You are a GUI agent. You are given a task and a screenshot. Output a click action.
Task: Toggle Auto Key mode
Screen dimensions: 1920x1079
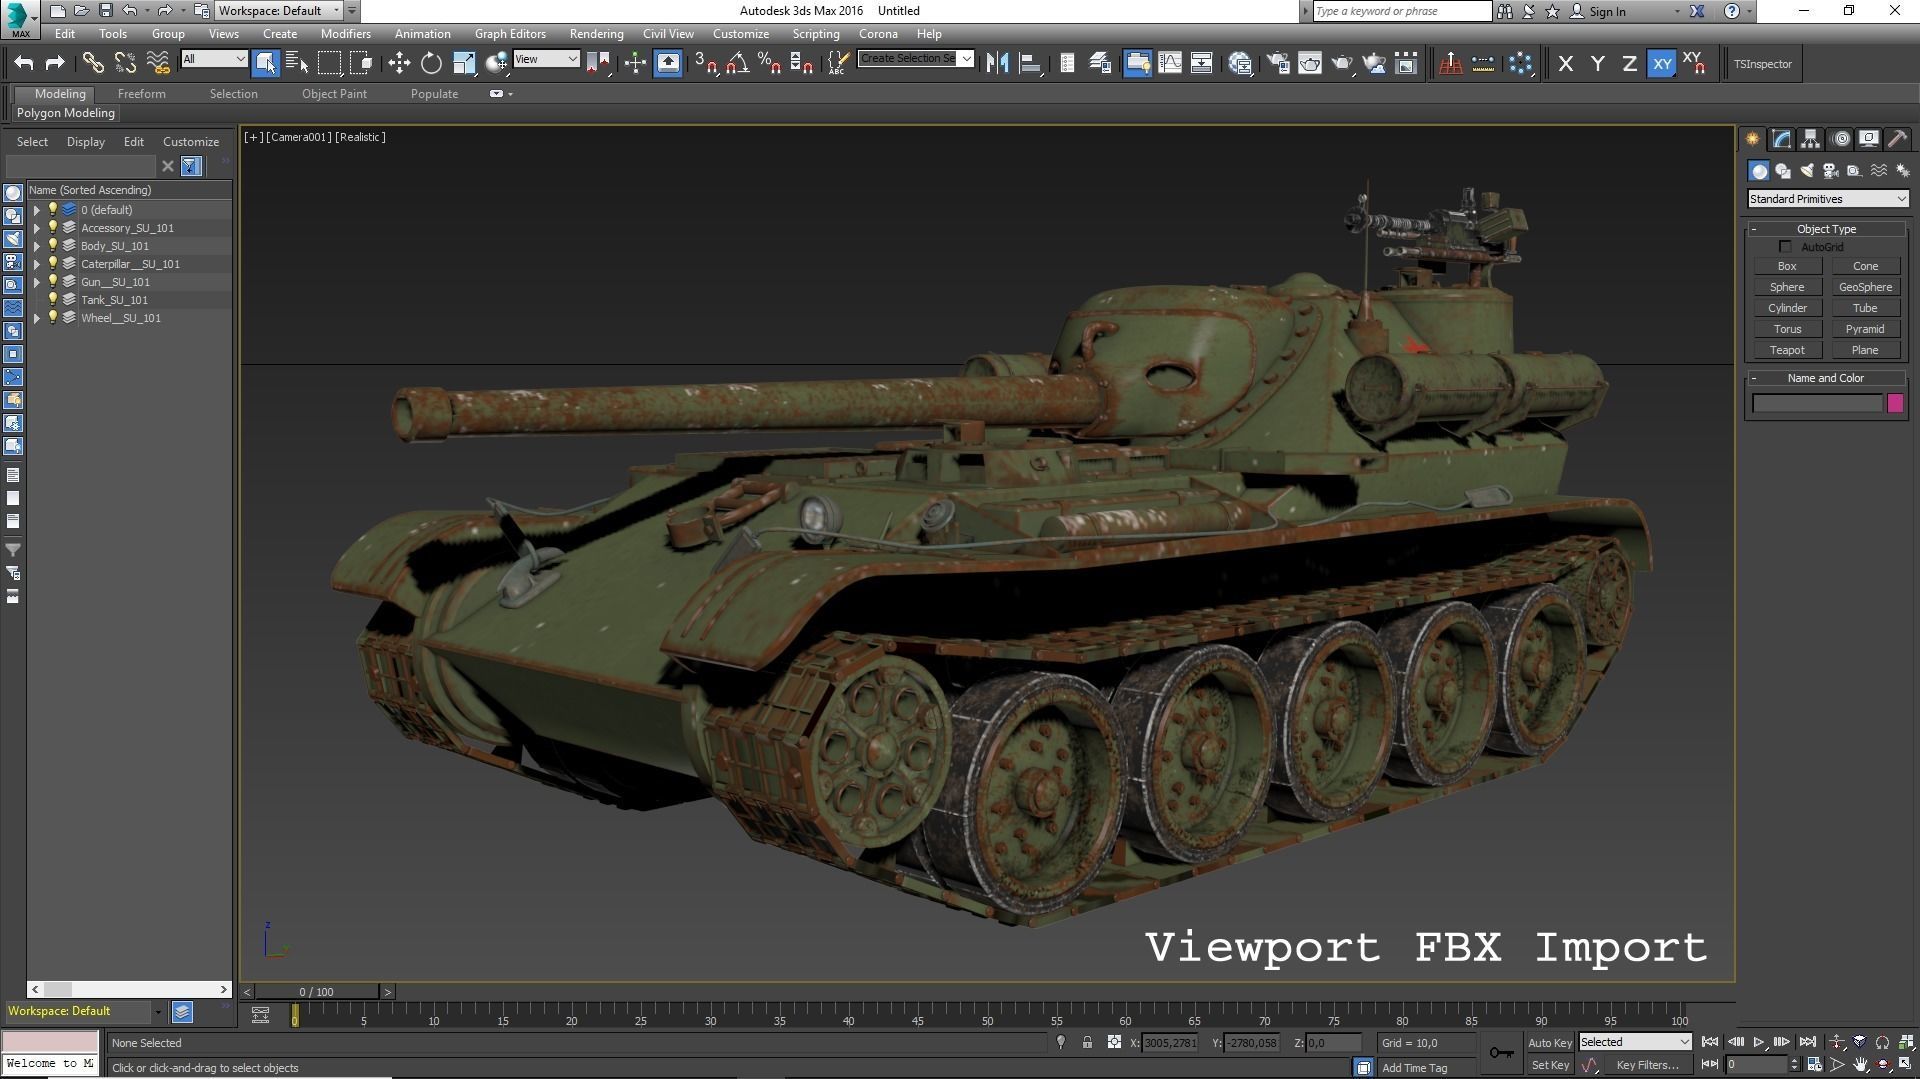coord(1550,1042)
